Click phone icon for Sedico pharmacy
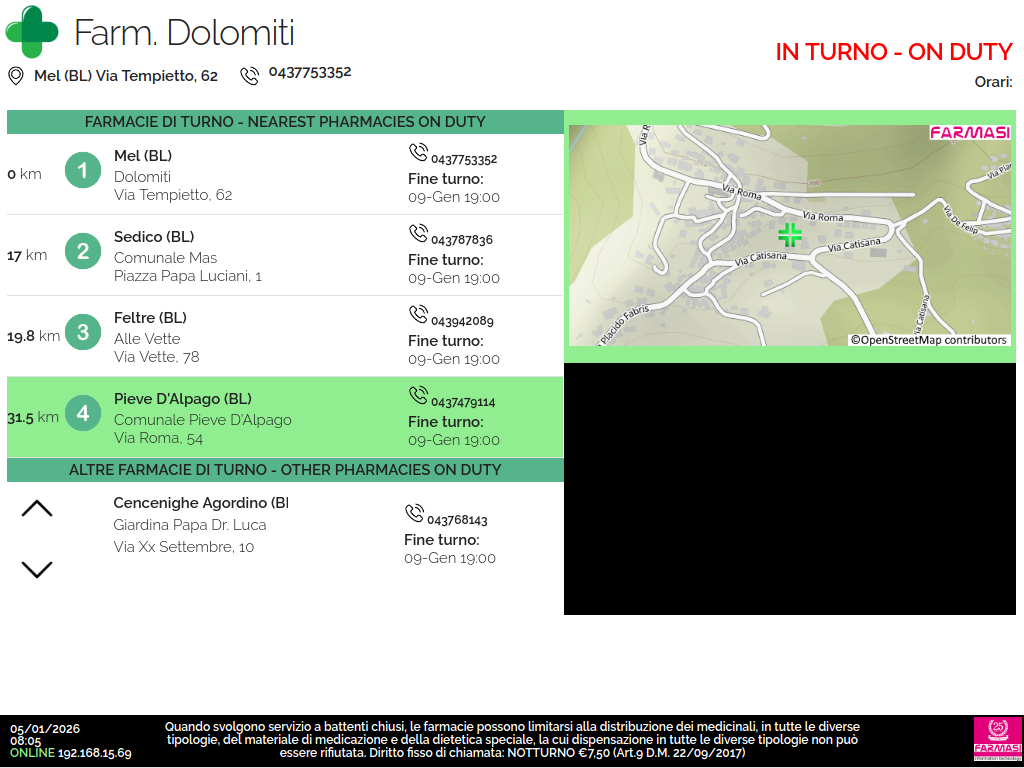 click(x=418, y=234)
